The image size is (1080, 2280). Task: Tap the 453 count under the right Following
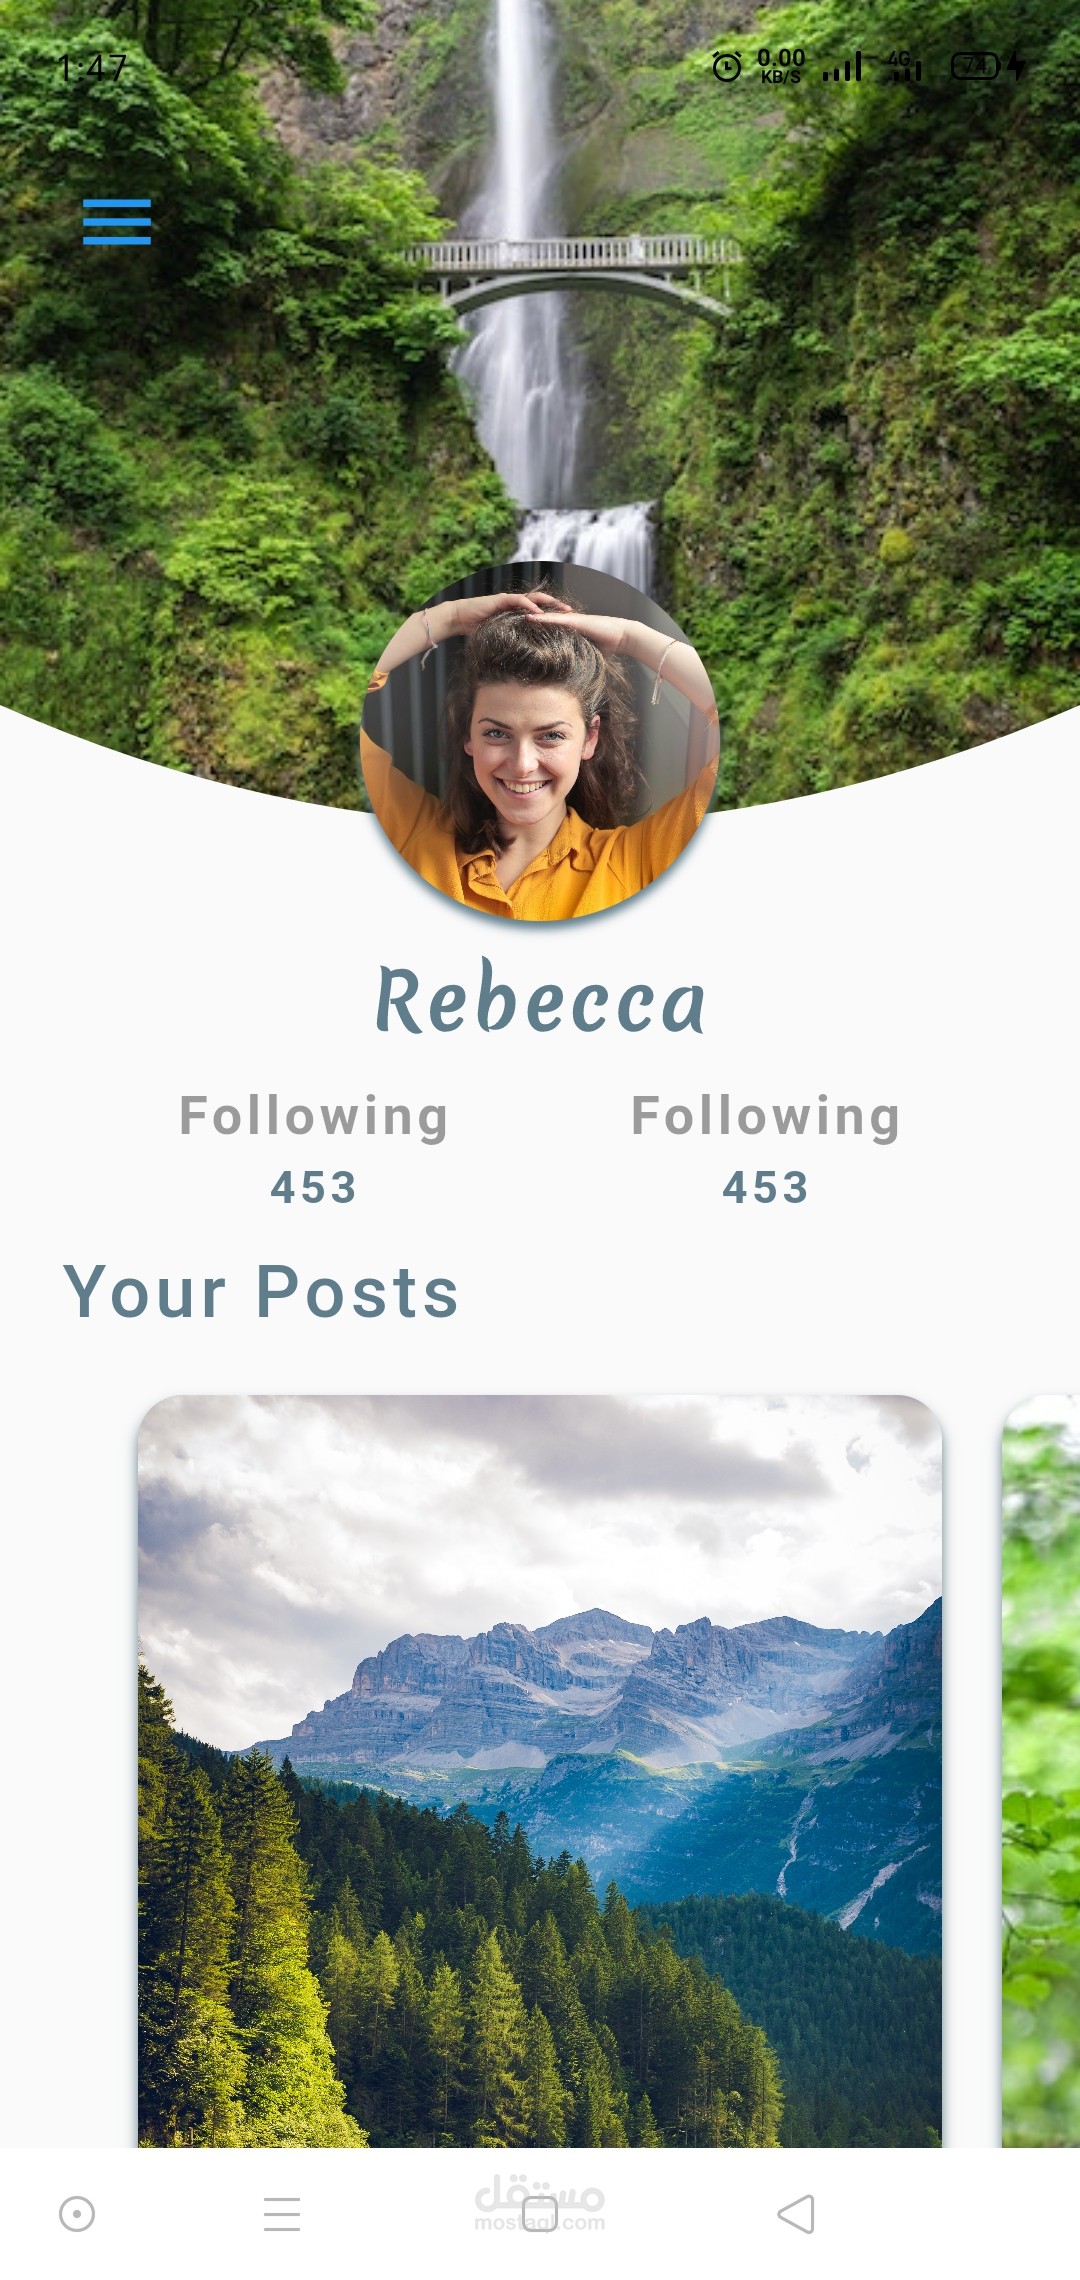coord(766,1188)
